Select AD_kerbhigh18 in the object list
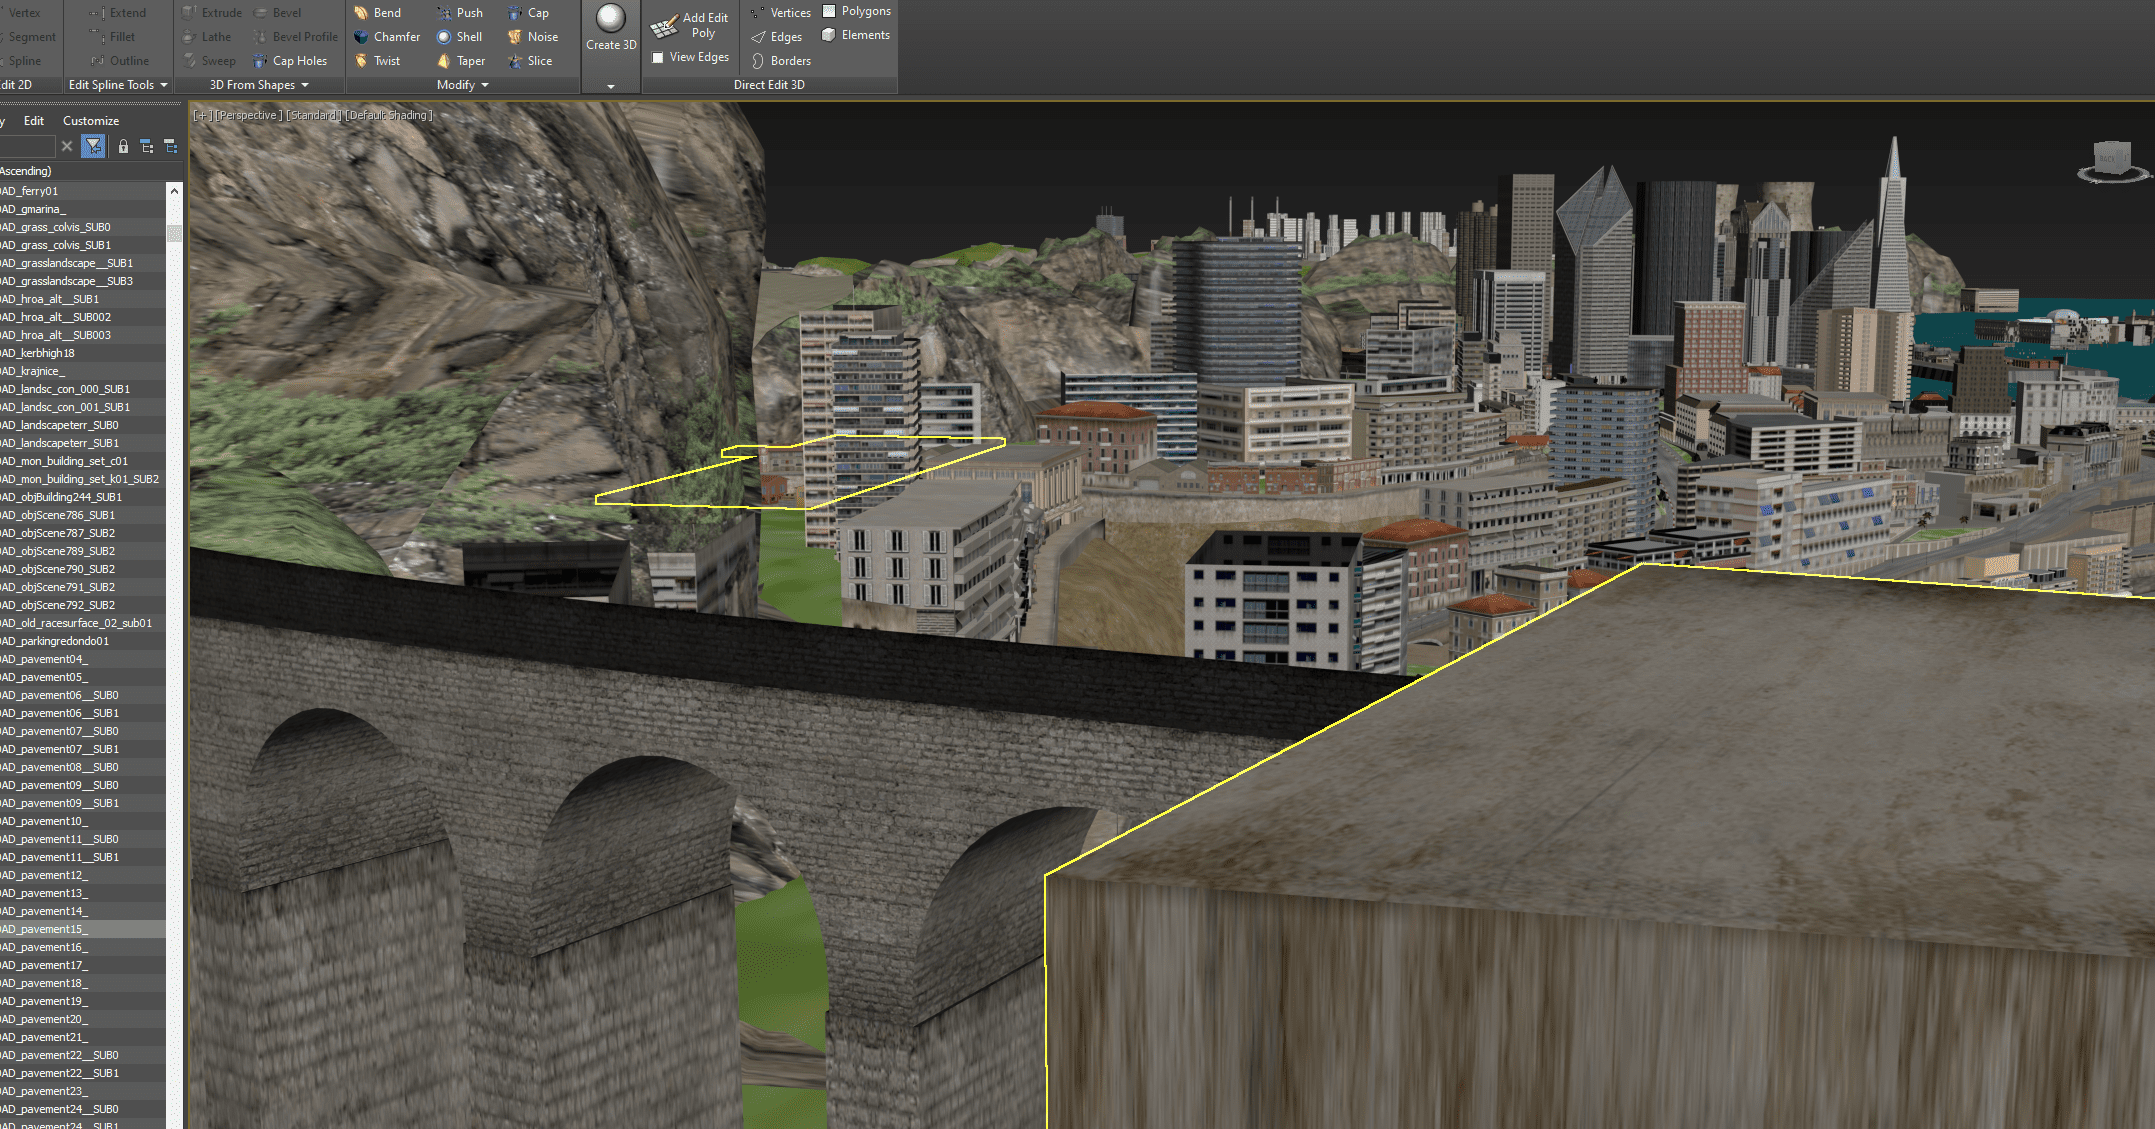2155x1129 pixels. (x=83, y=353)
